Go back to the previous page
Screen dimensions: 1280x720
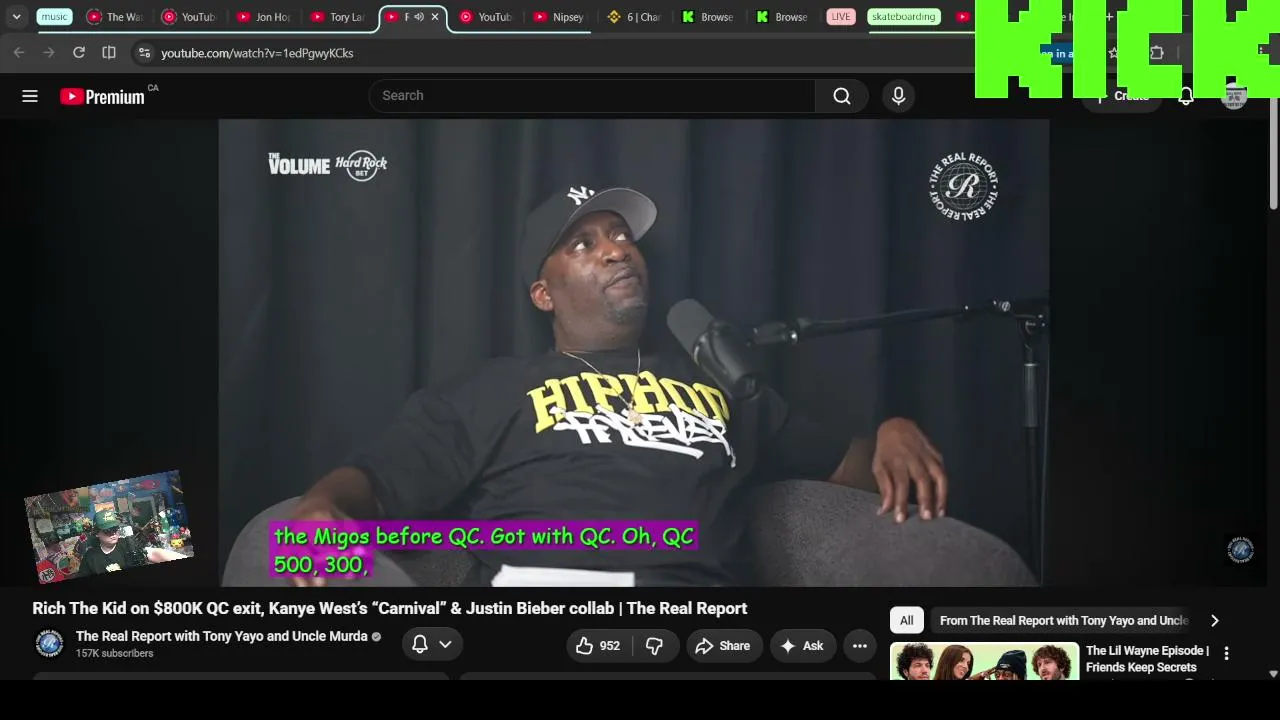pos(19,53)
